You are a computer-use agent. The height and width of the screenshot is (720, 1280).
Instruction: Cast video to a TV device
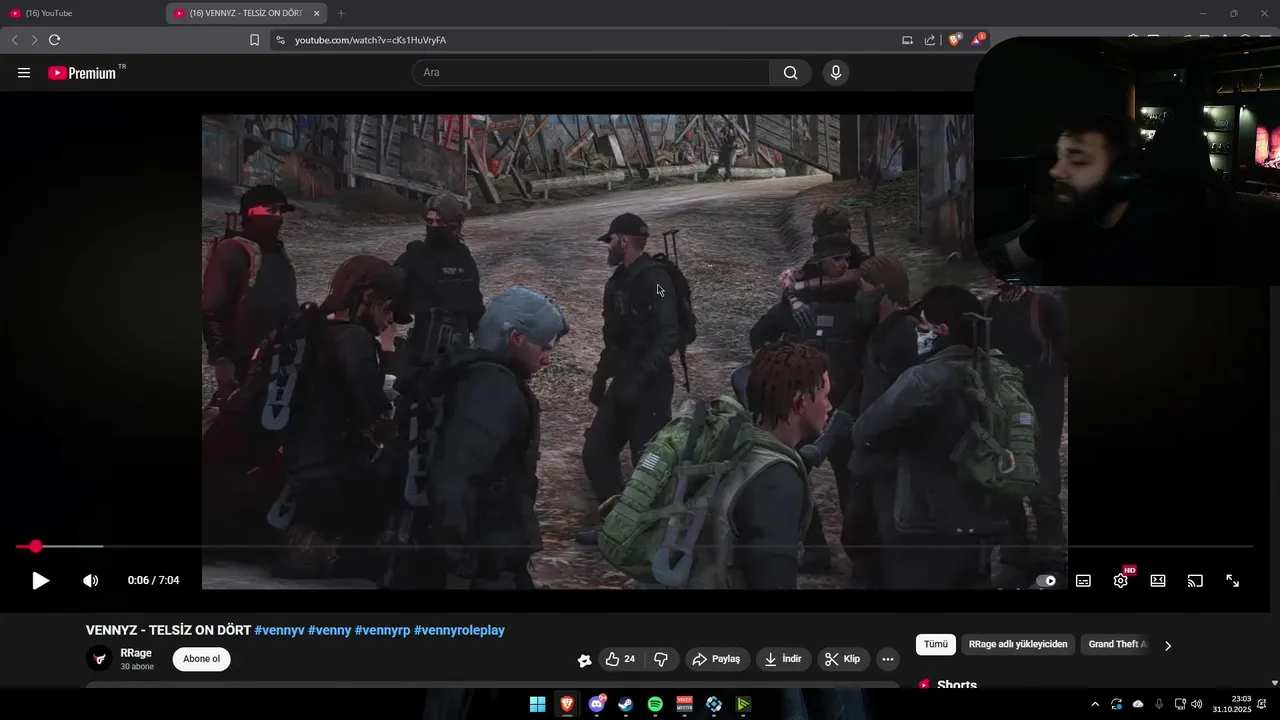click(x=1195, y=581)
